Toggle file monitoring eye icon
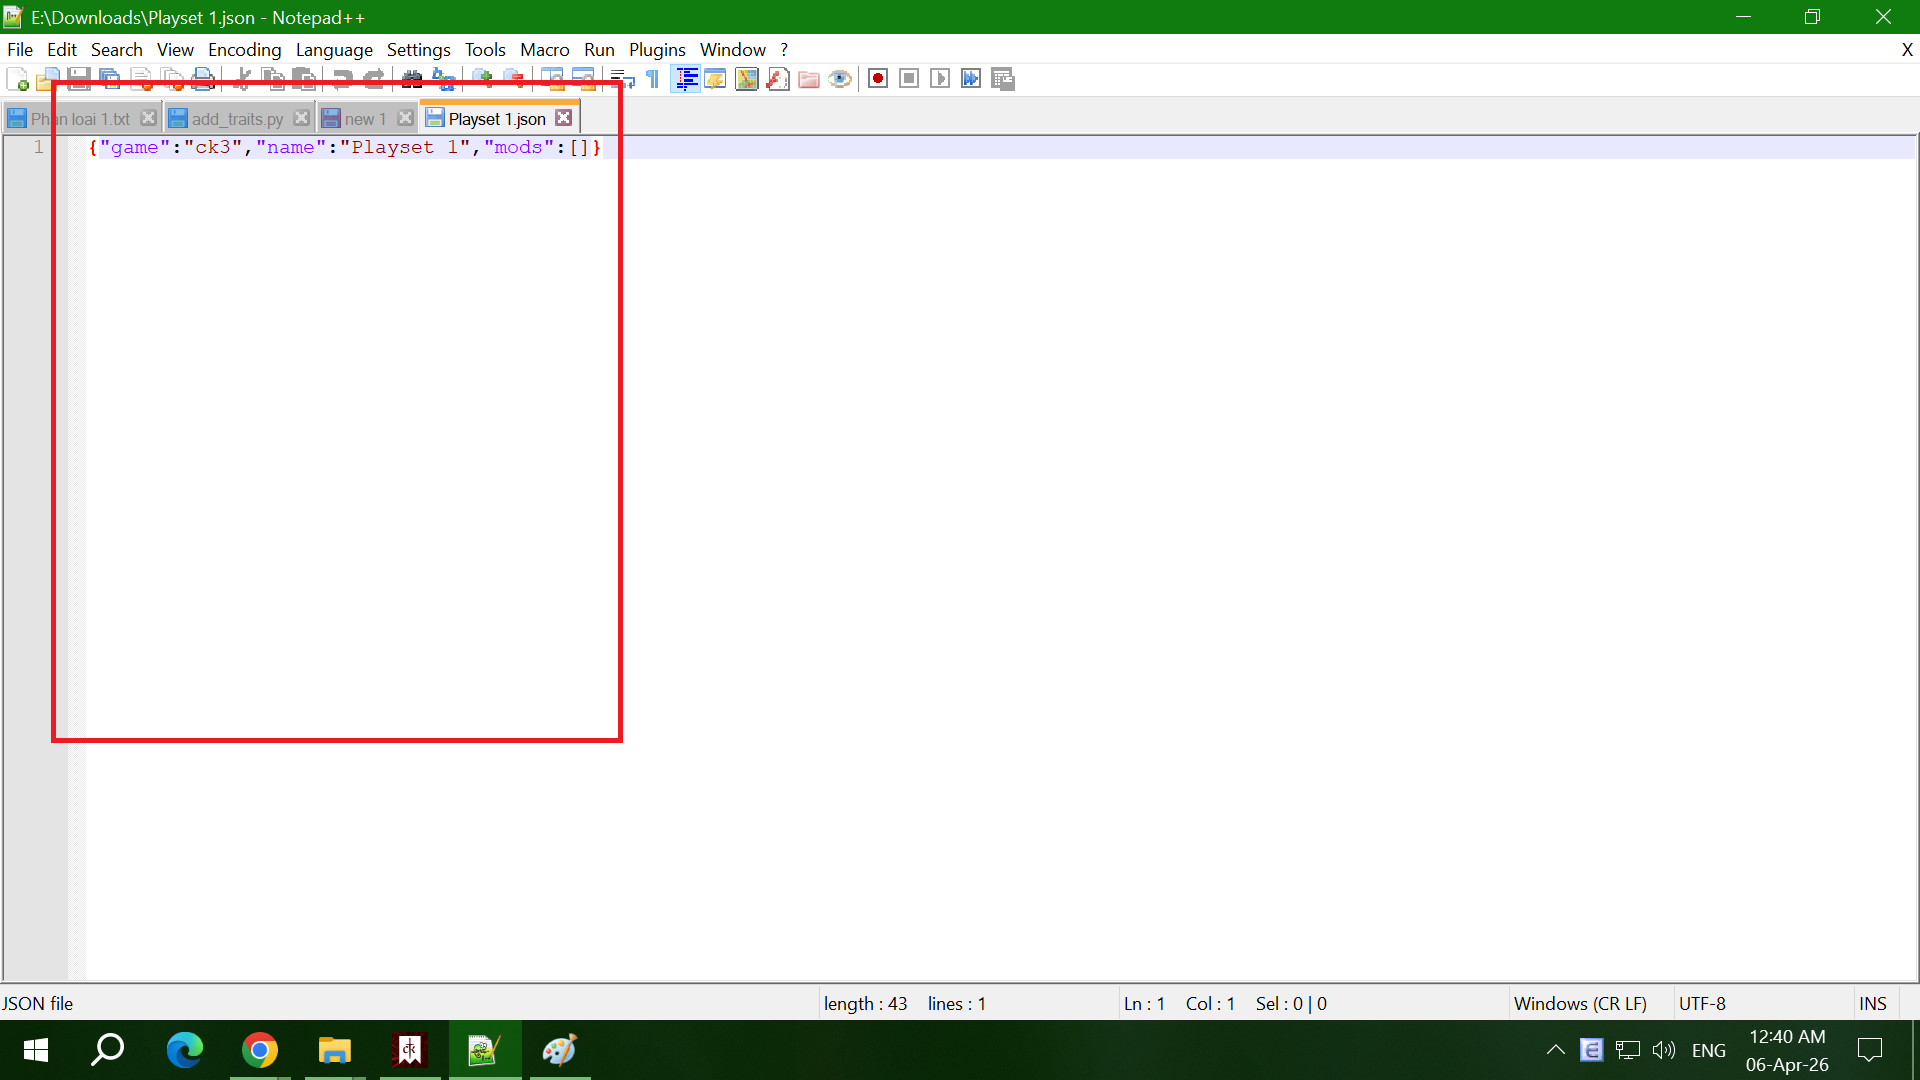The image size is (1920, 1080). 840,79
